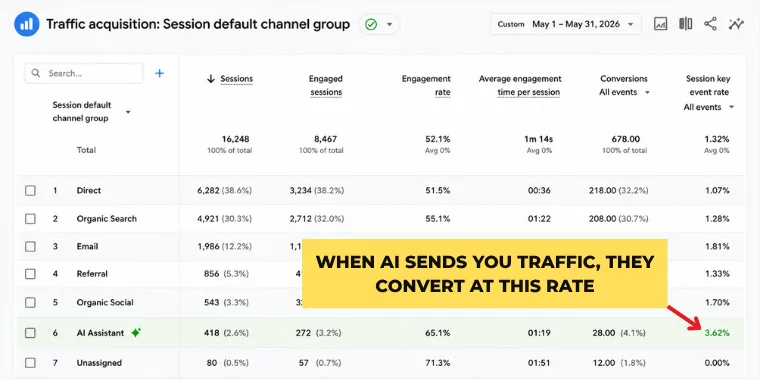
Task: Add dimension with blue plus icon
Action: pos(159,73)
